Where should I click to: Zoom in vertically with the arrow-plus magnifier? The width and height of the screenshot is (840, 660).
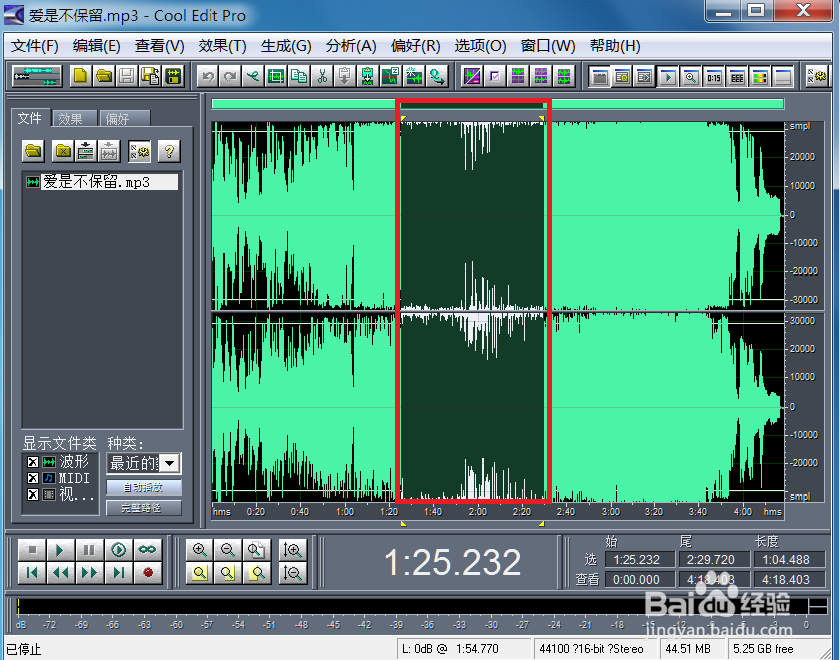click(293, 550)
